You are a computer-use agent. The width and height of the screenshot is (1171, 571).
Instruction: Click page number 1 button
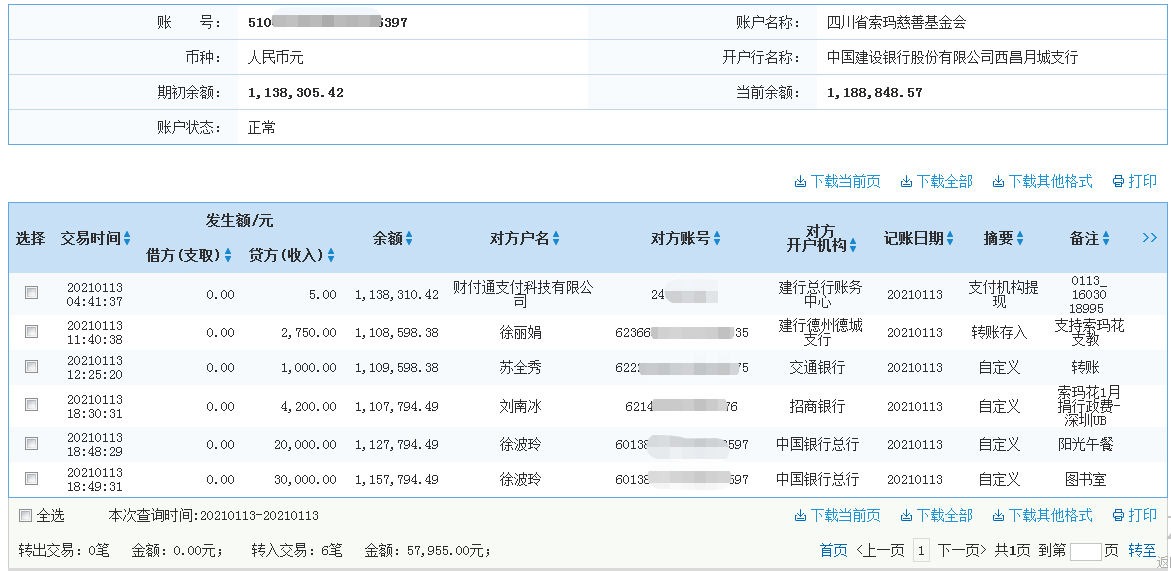point(922,551)
